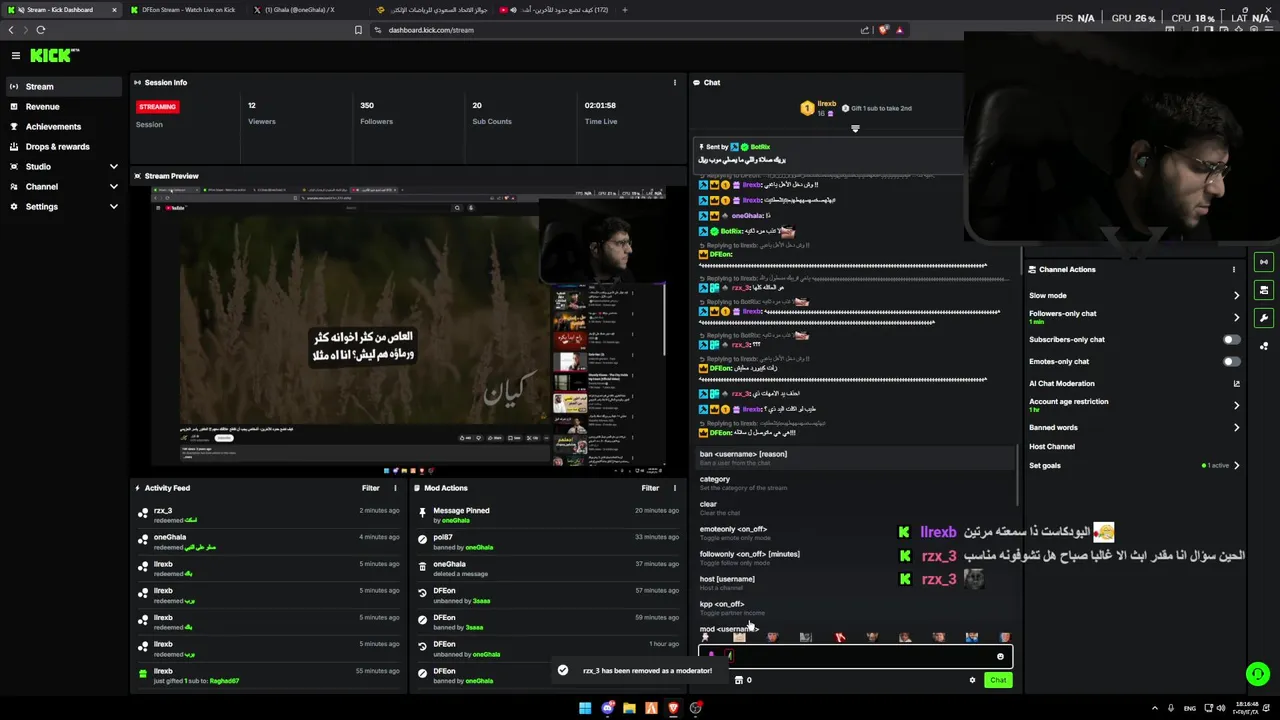
Task: Open AI Chat Moderation external link icon
Action: tap(1236, 384)
